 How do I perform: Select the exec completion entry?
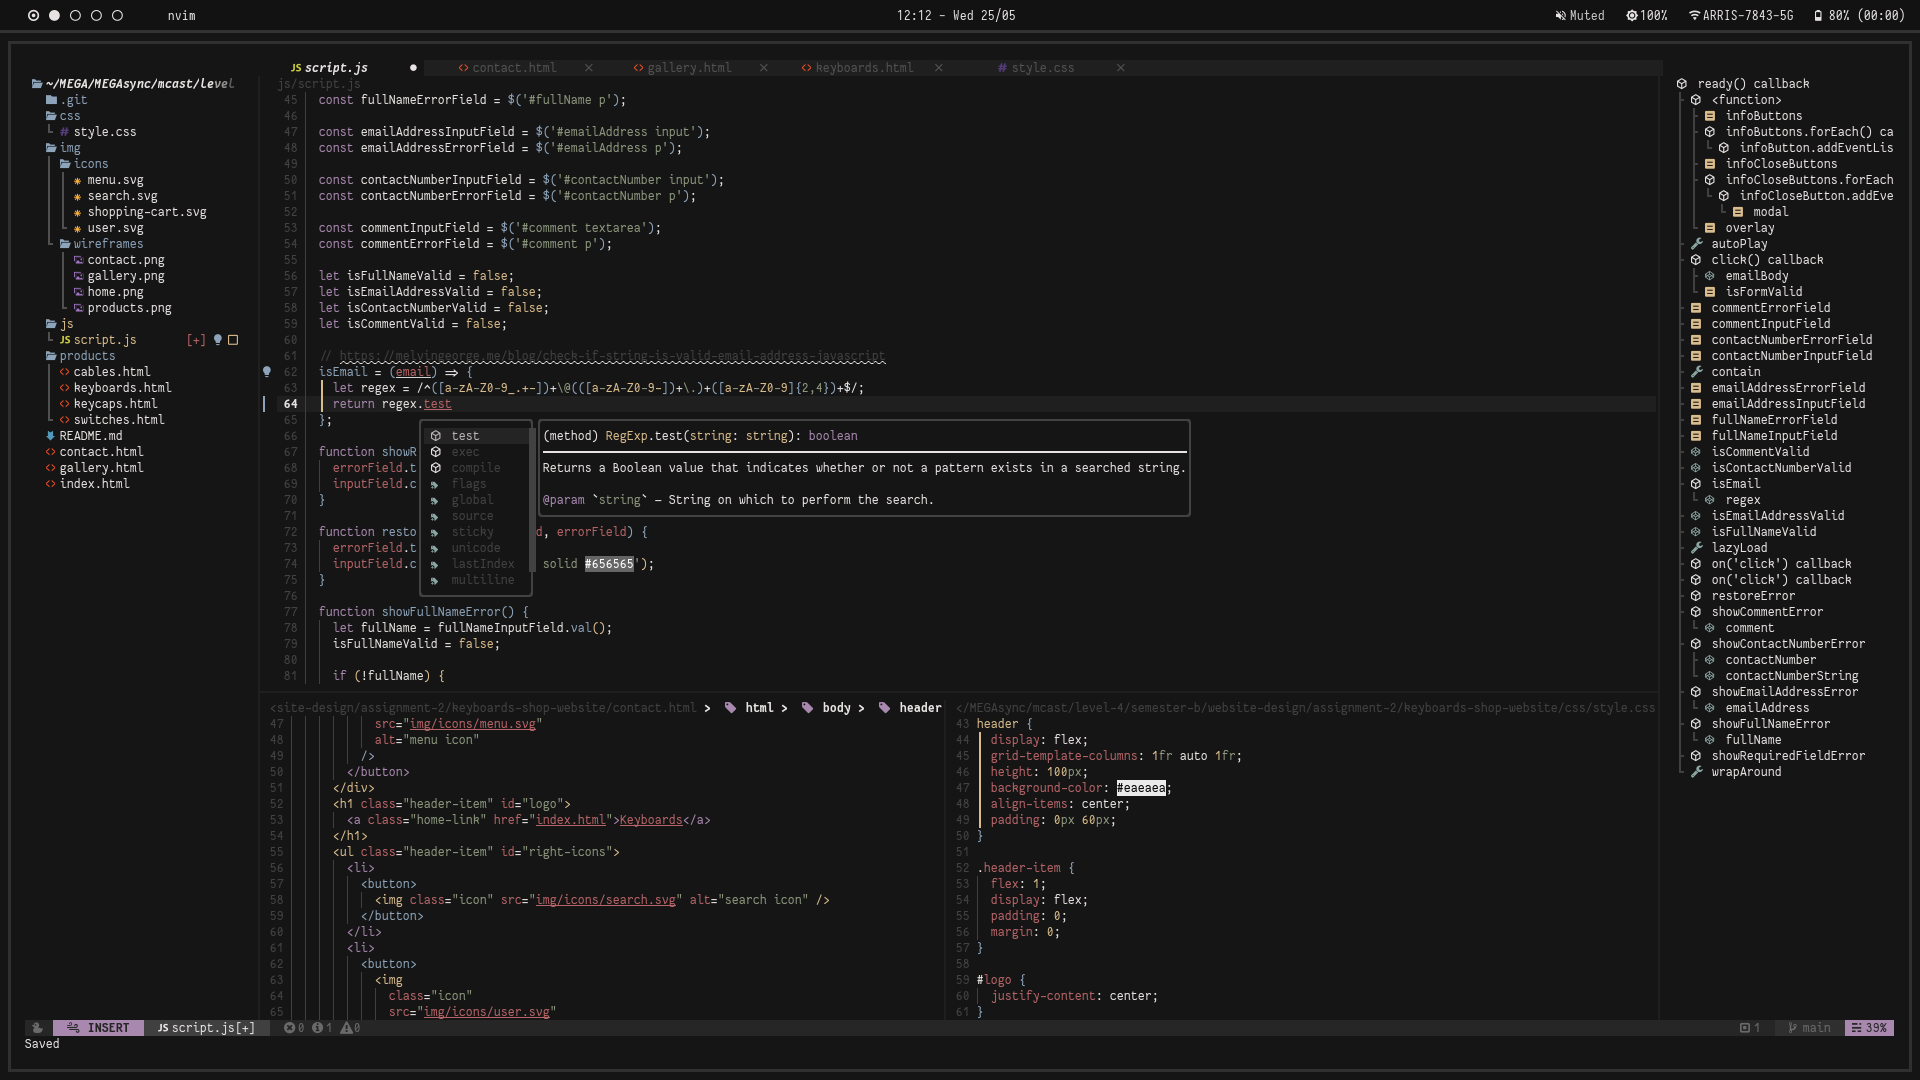(465, 452)
